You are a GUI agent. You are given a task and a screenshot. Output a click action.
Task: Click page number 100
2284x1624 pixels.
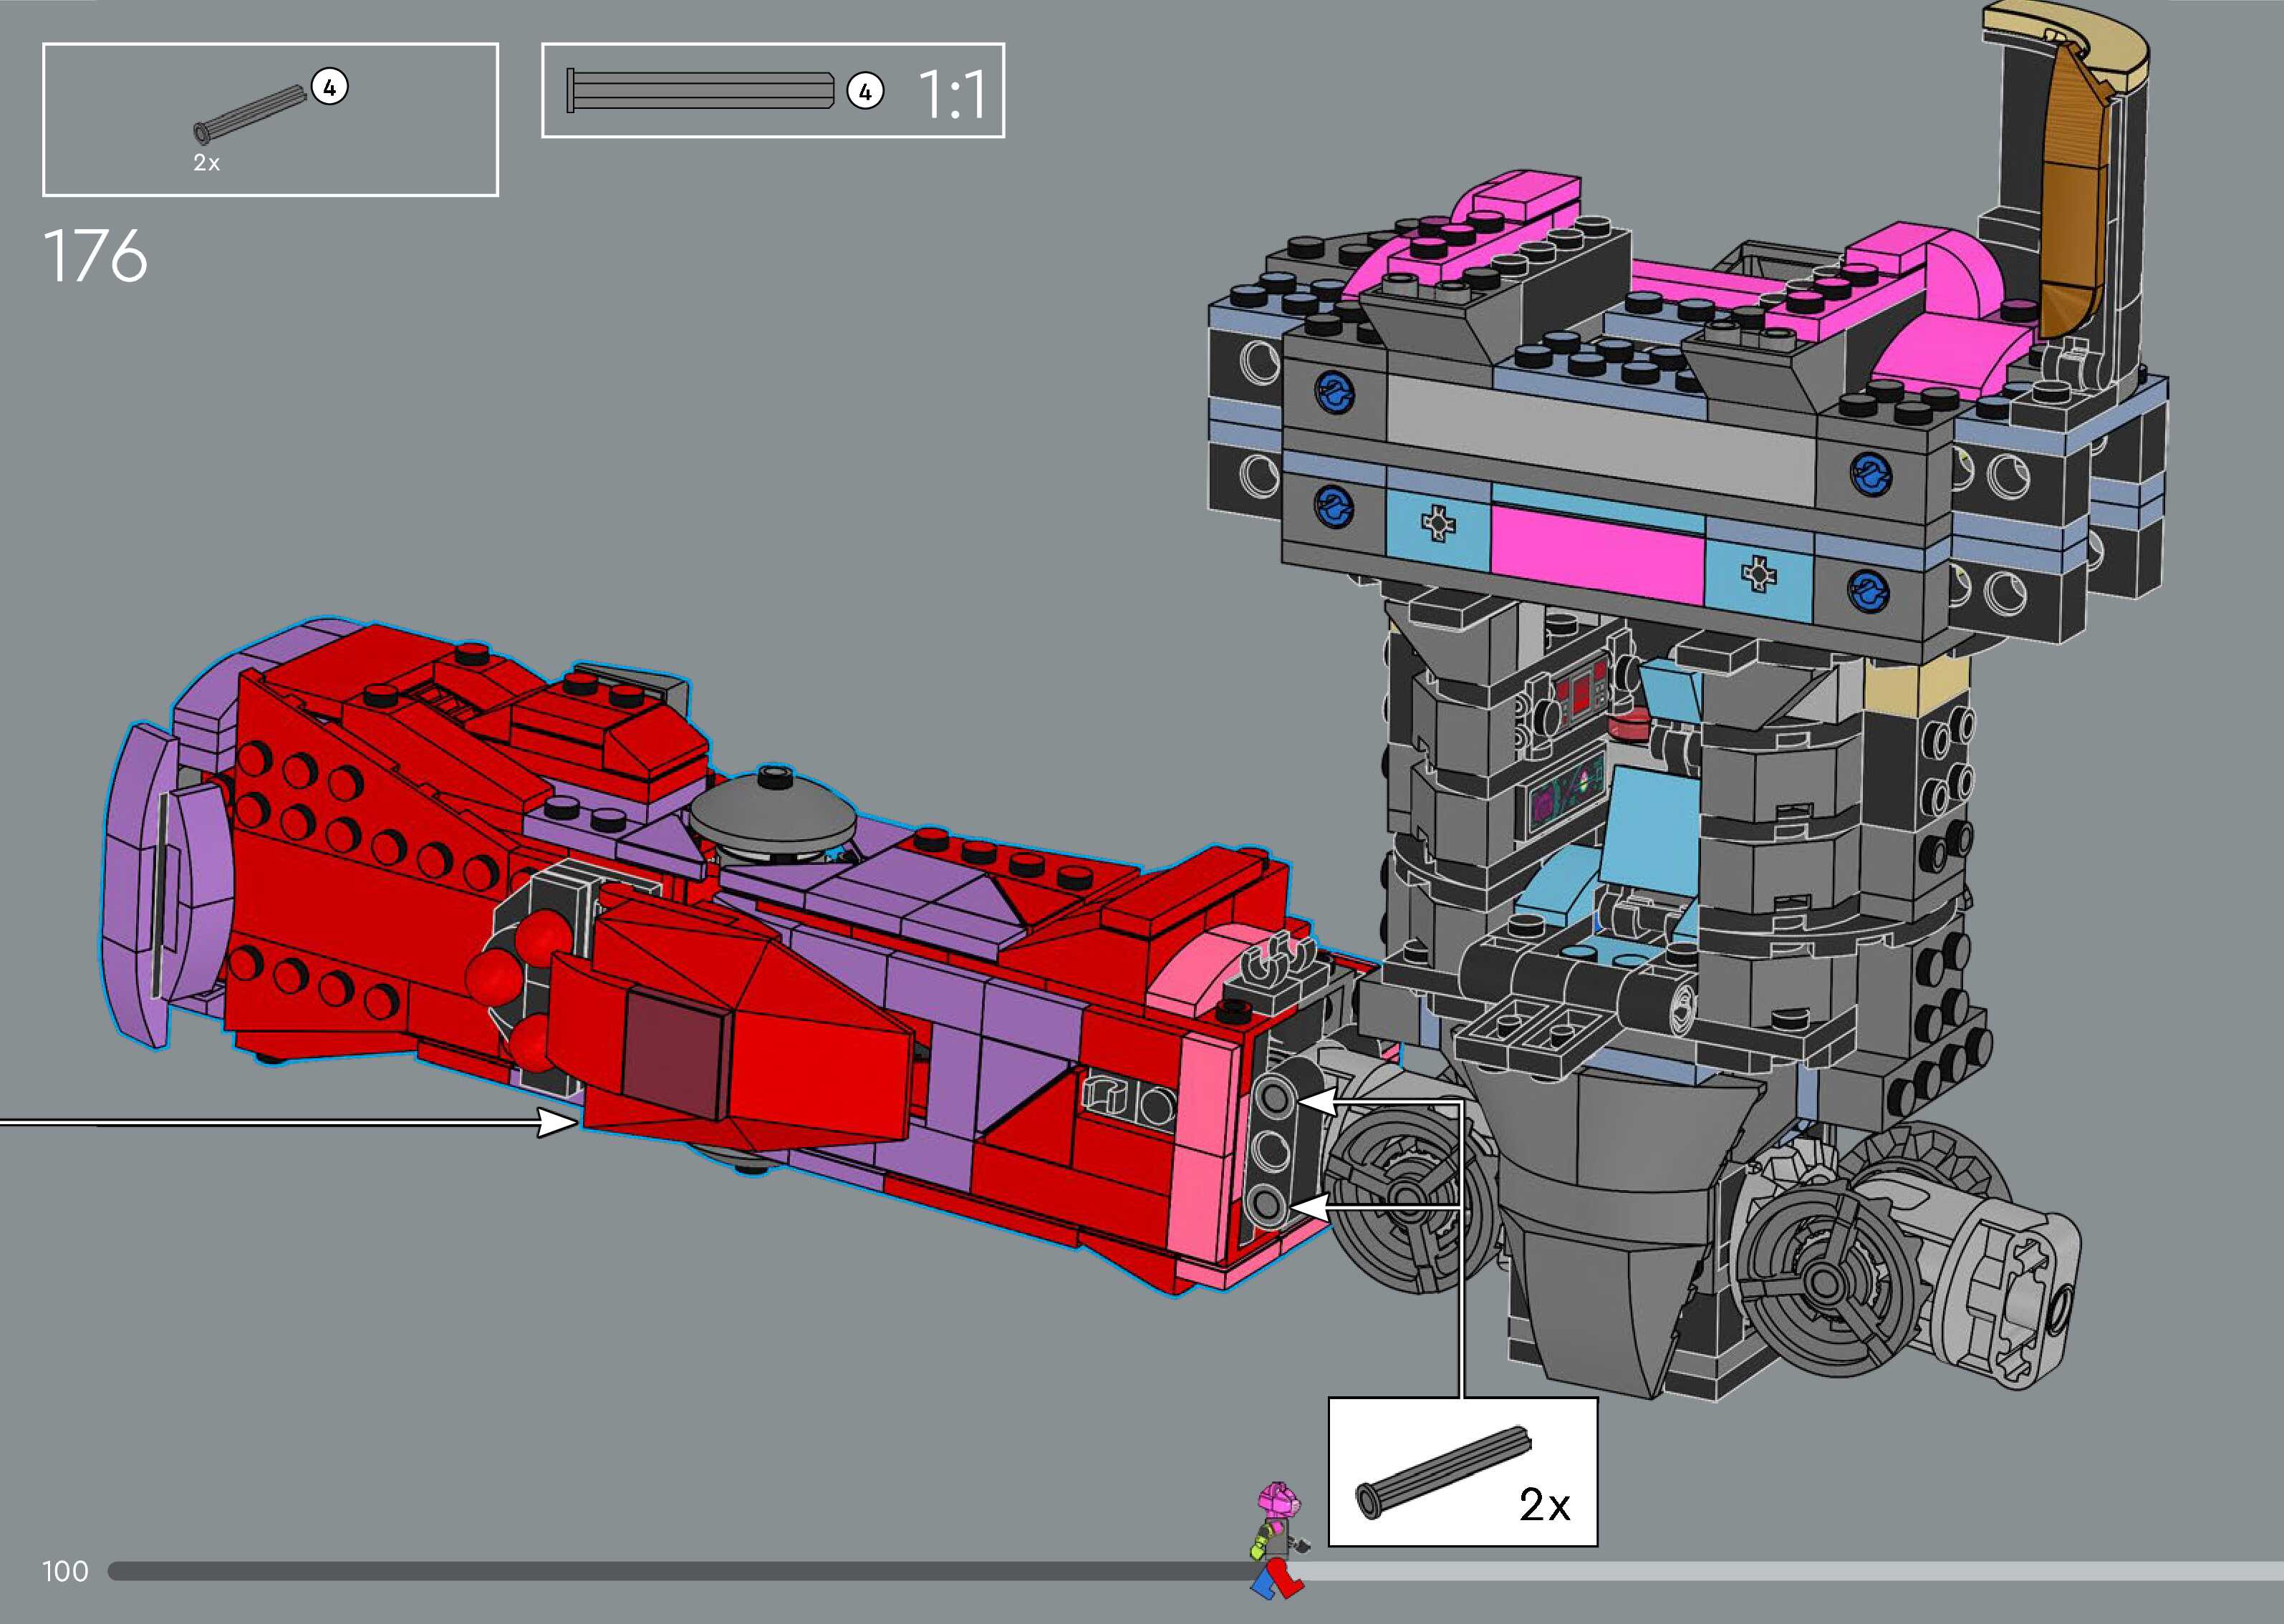click(65, 1571)
